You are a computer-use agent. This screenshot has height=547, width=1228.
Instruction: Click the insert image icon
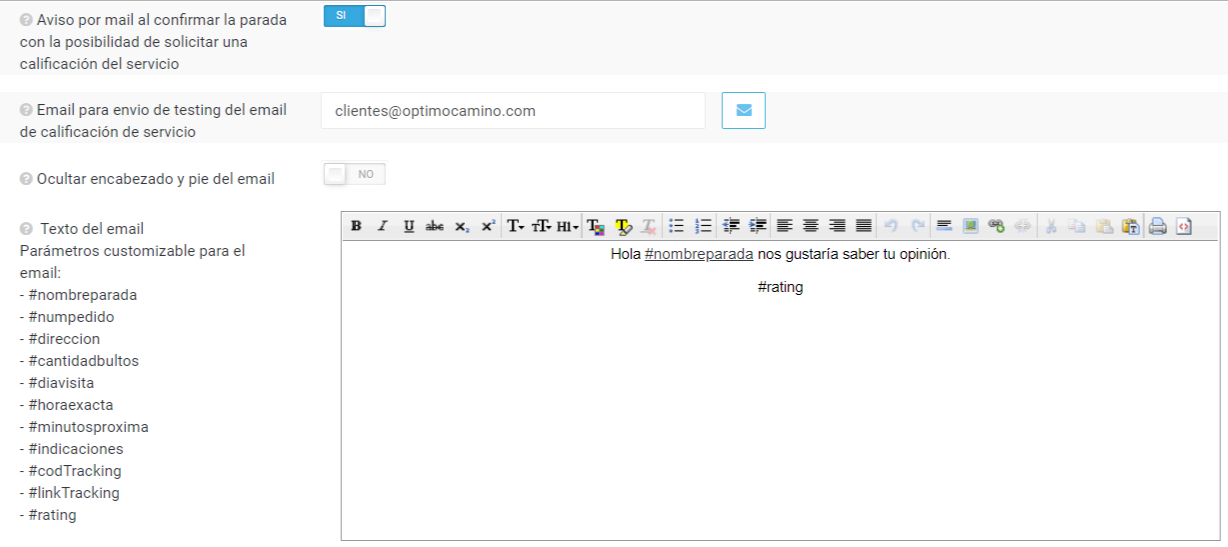970,227
